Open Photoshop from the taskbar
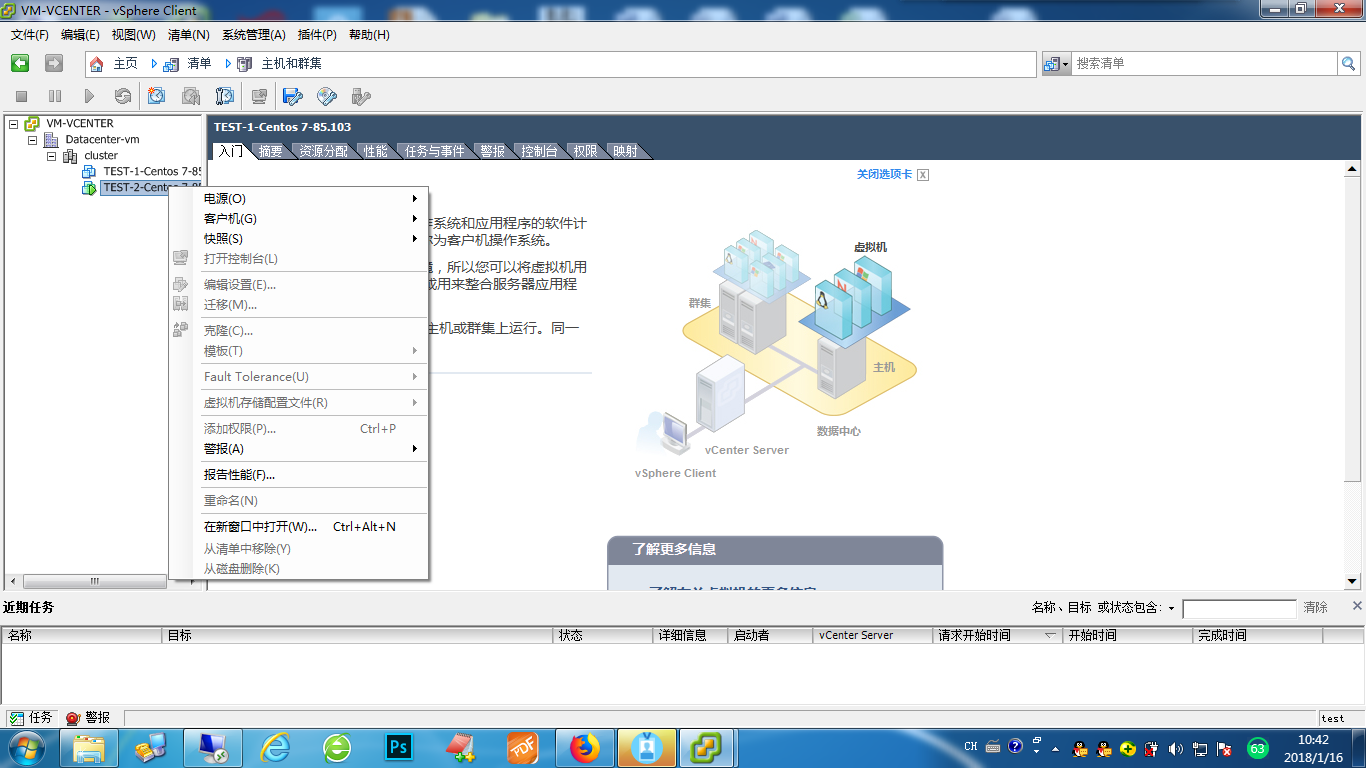Viewport: 1366px width, 768px height. tap(399, 748)
